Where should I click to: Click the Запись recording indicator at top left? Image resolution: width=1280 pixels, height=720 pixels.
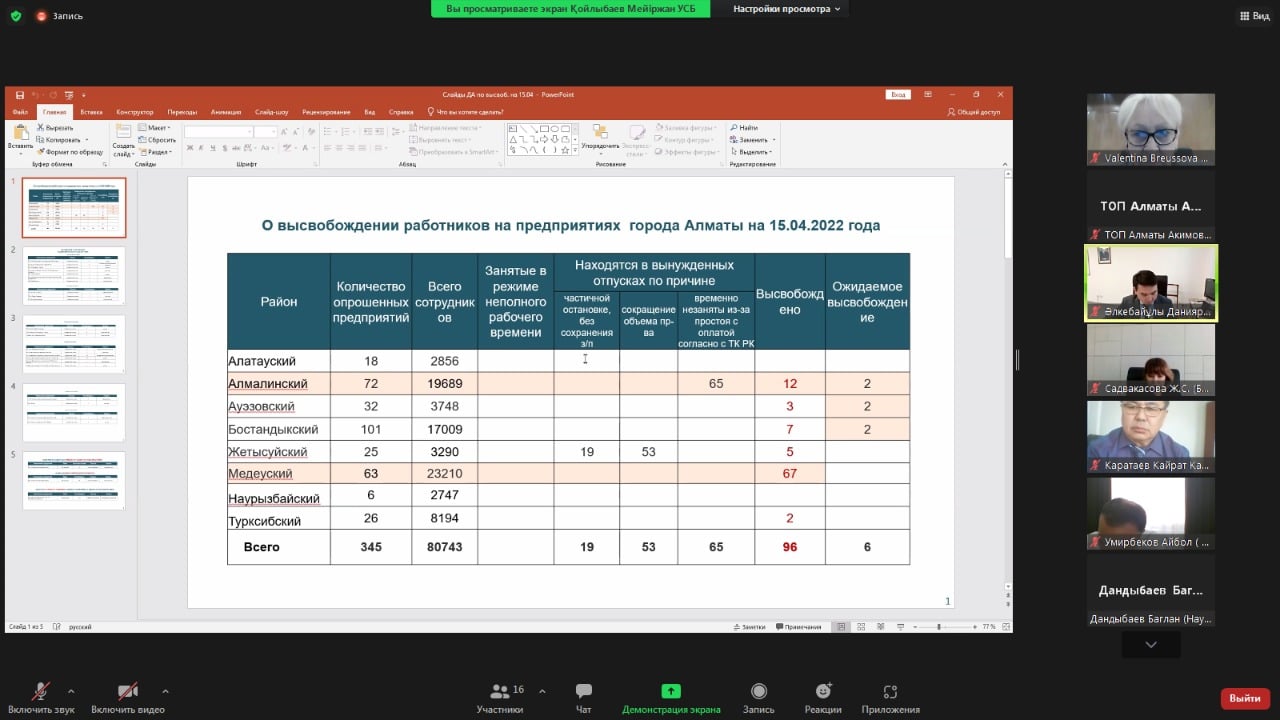(61, 16)
